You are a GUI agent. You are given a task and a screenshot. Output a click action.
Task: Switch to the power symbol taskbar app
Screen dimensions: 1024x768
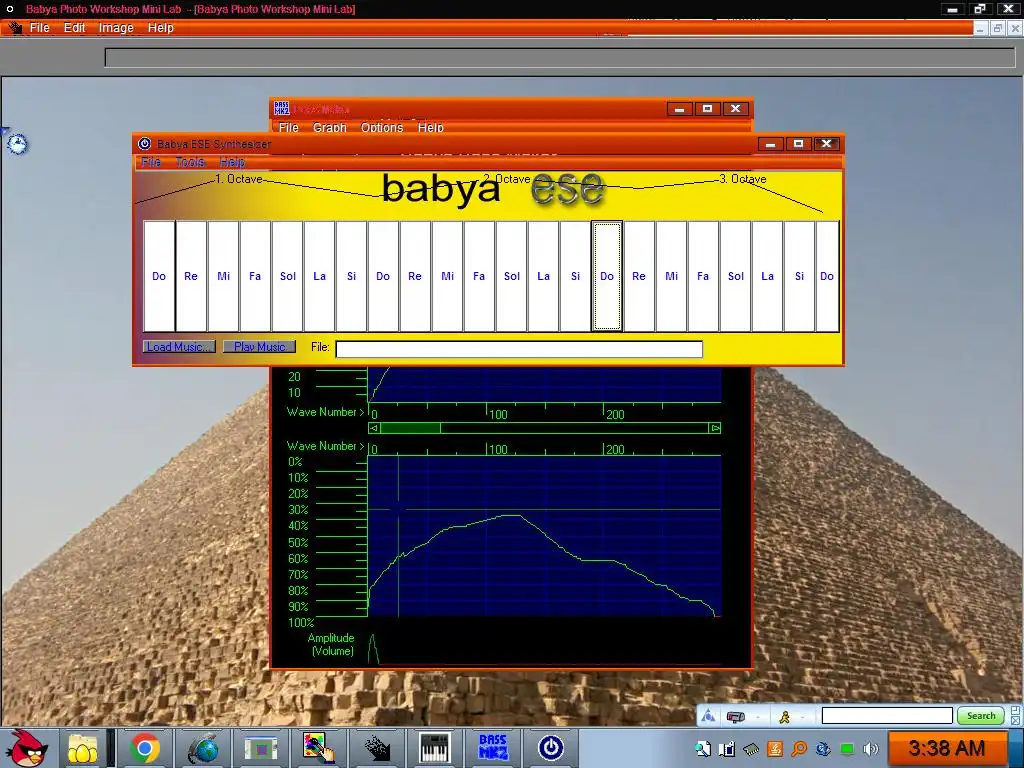coord(551,748)
